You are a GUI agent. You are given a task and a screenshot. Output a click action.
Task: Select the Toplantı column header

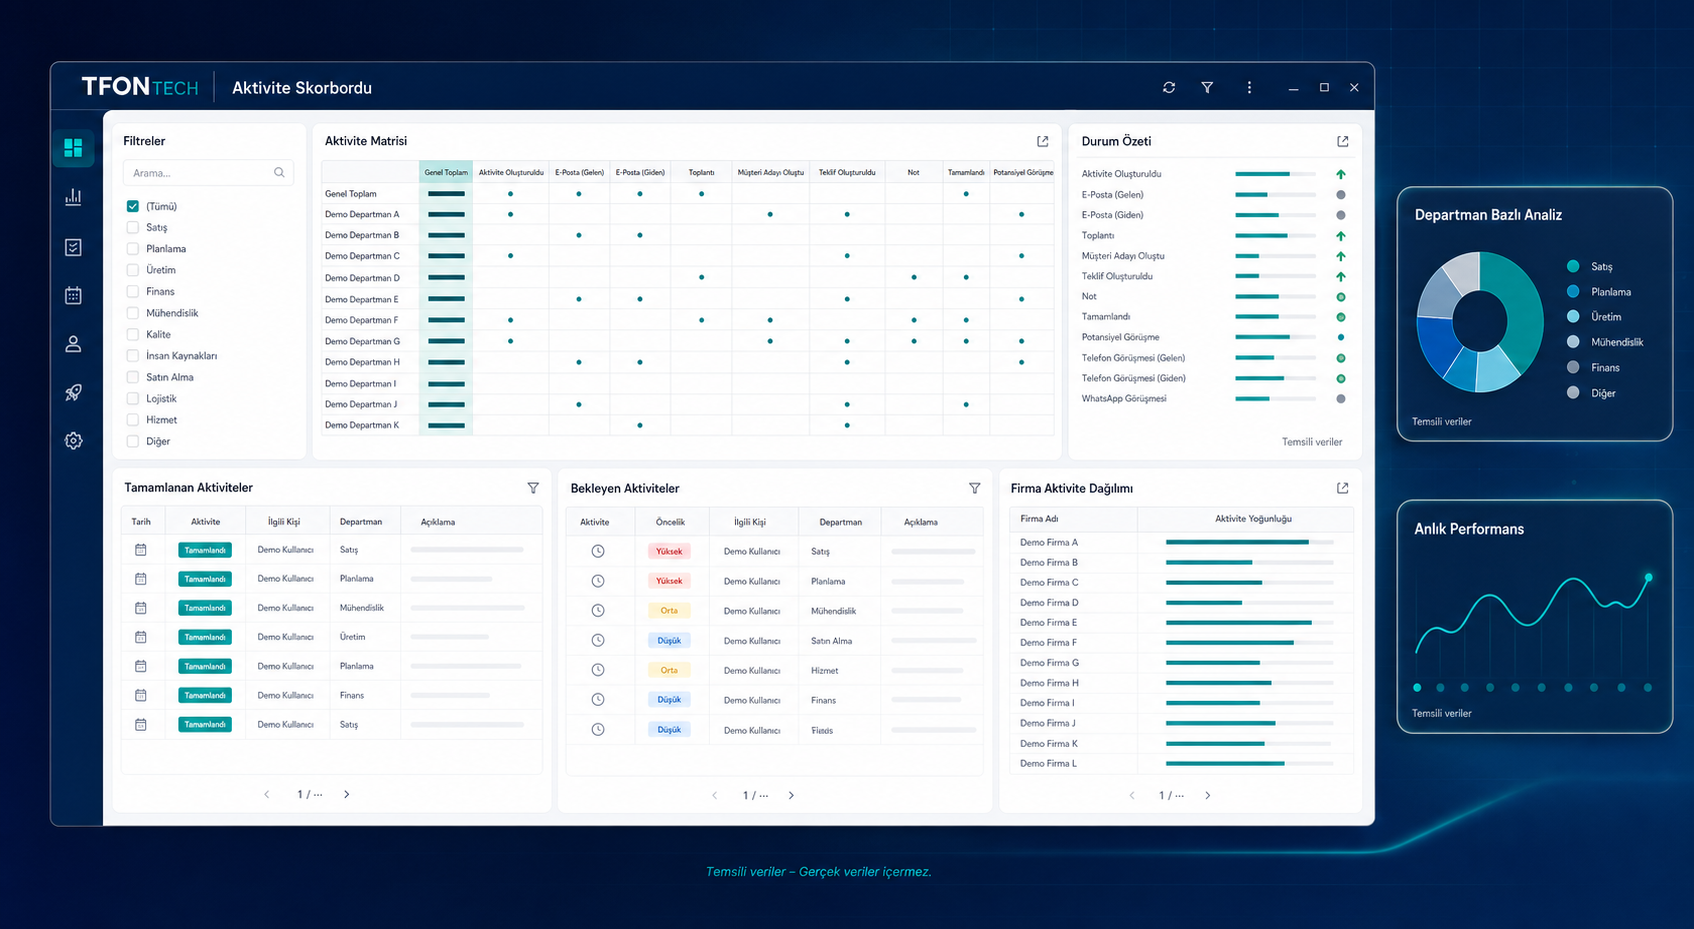[x=702, y=172]
